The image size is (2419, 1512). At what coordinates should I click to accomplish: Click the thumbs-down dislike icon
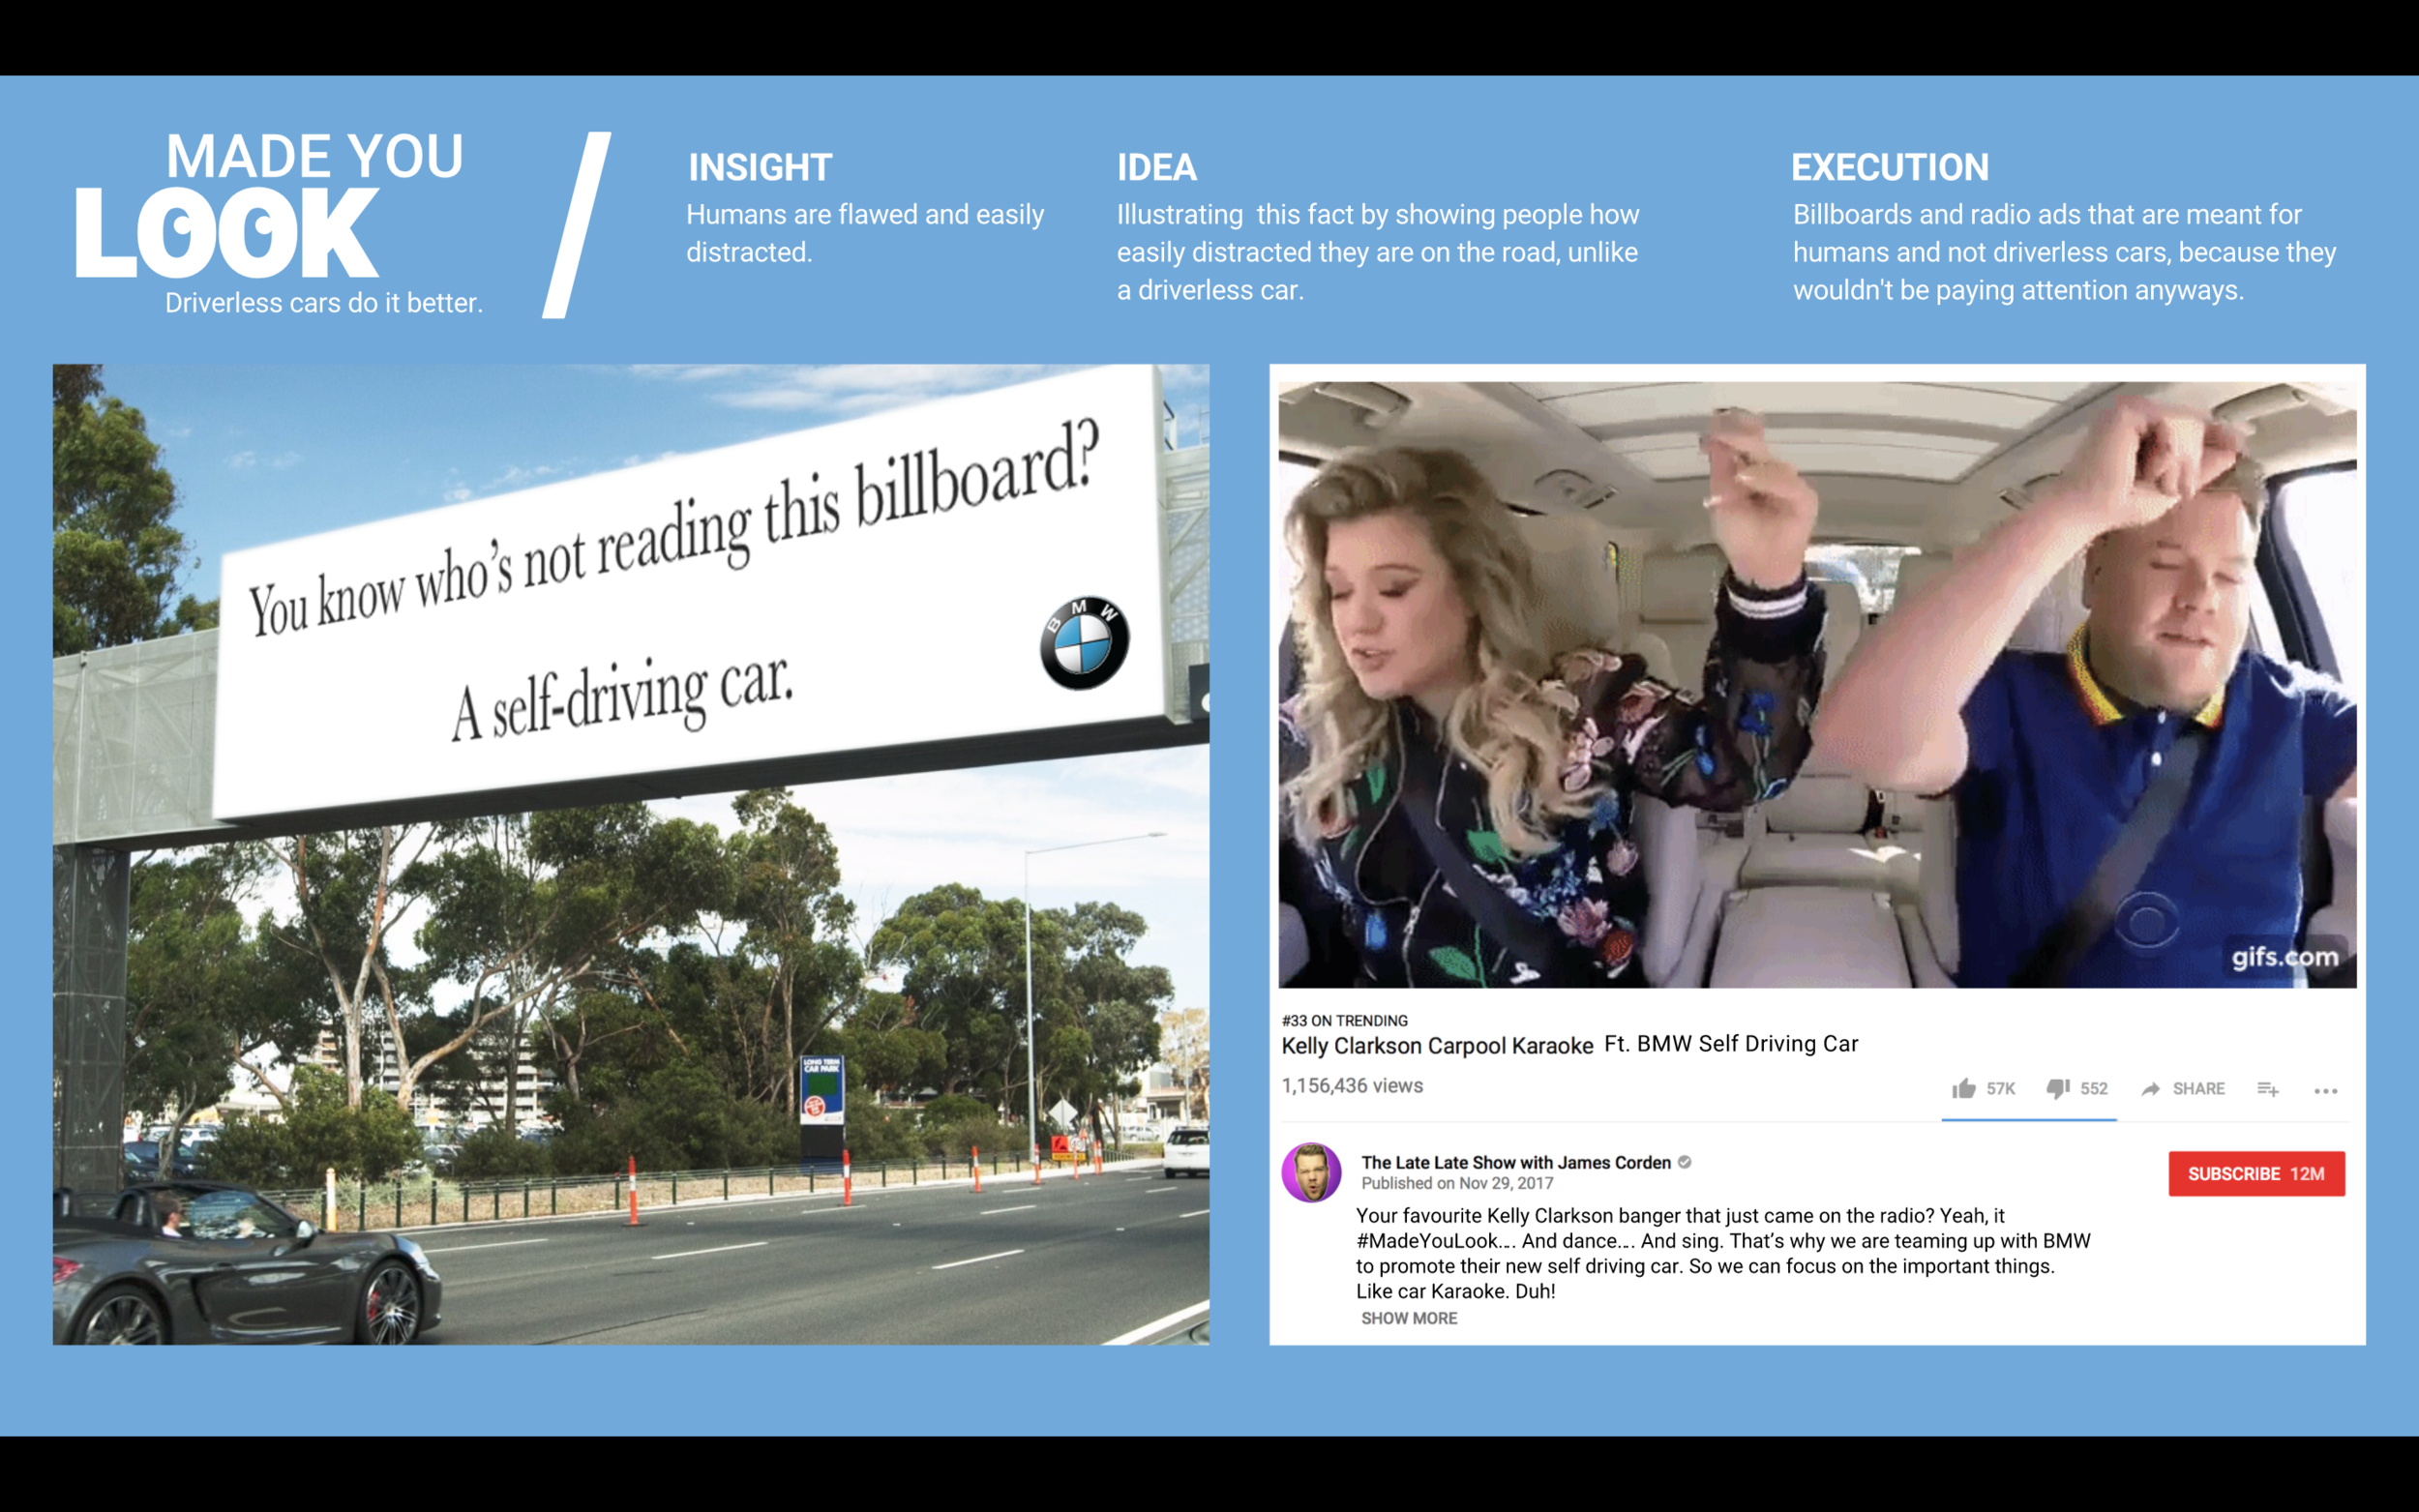[x=2057, y=1088]
